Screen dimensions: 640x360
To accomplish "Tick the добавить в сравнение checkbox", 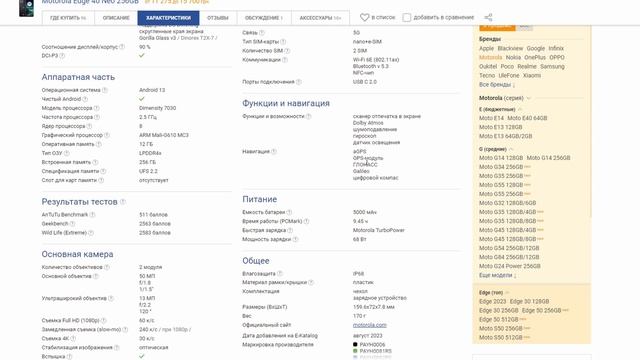I will coord(407,18).
